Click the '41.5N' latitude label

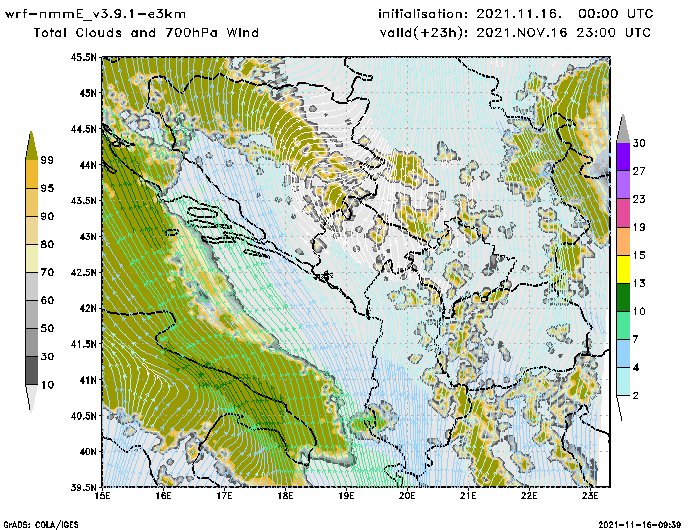pyautogui.click(x=83, y=344)
